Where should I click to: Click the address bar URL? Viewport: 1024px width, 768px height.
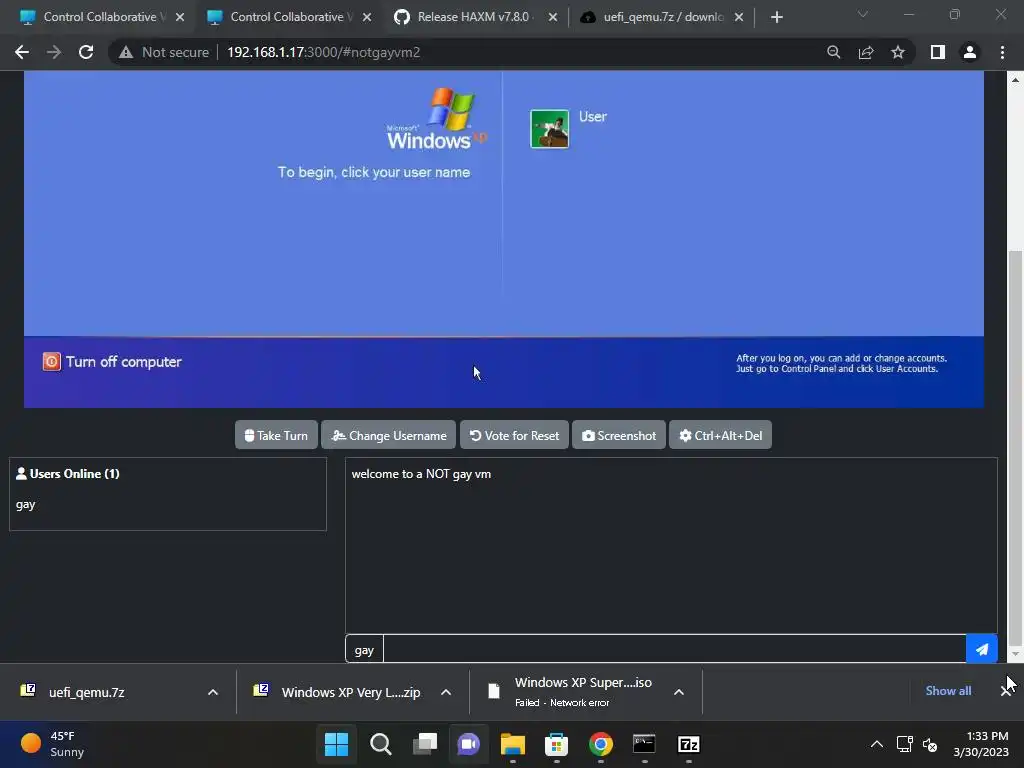323,52
